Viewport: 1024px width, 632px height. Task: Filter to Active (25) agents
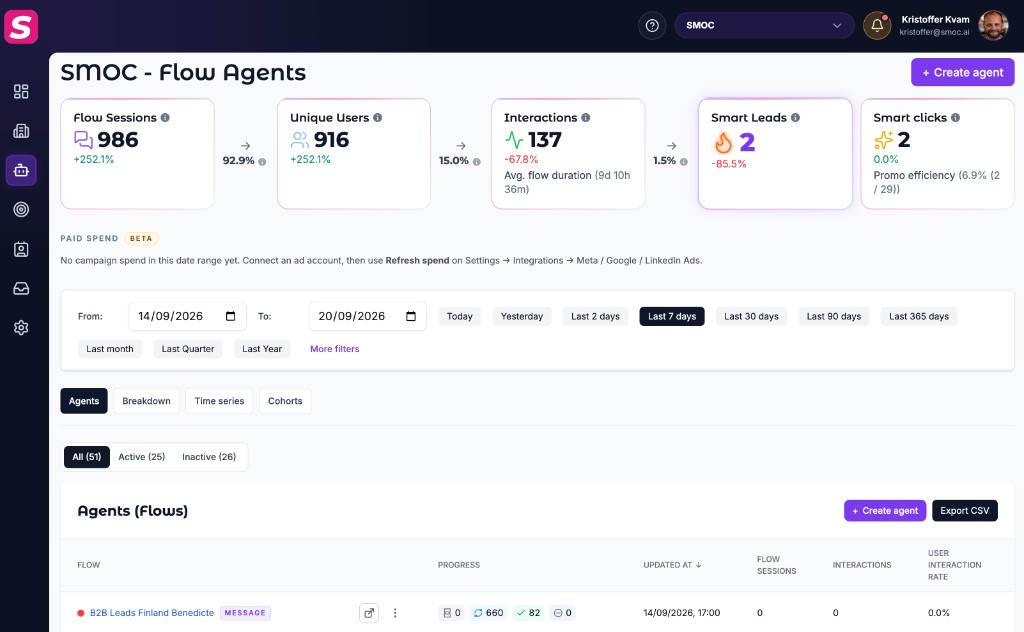coord(142,457)
